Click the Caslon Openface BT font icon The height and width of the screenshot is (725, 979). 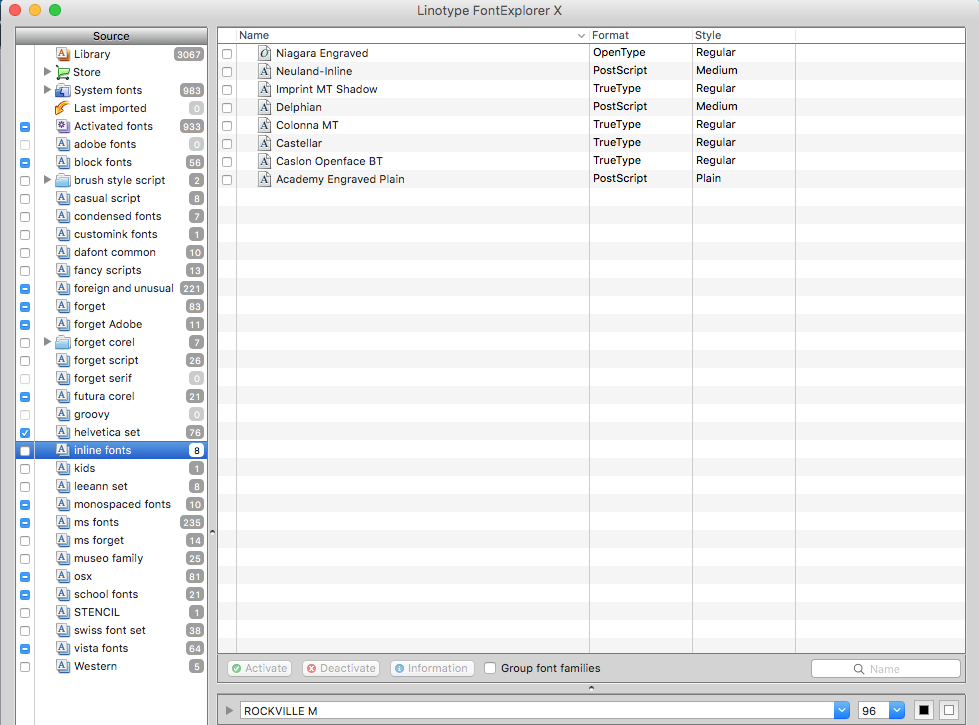click(x=265, y=161)
